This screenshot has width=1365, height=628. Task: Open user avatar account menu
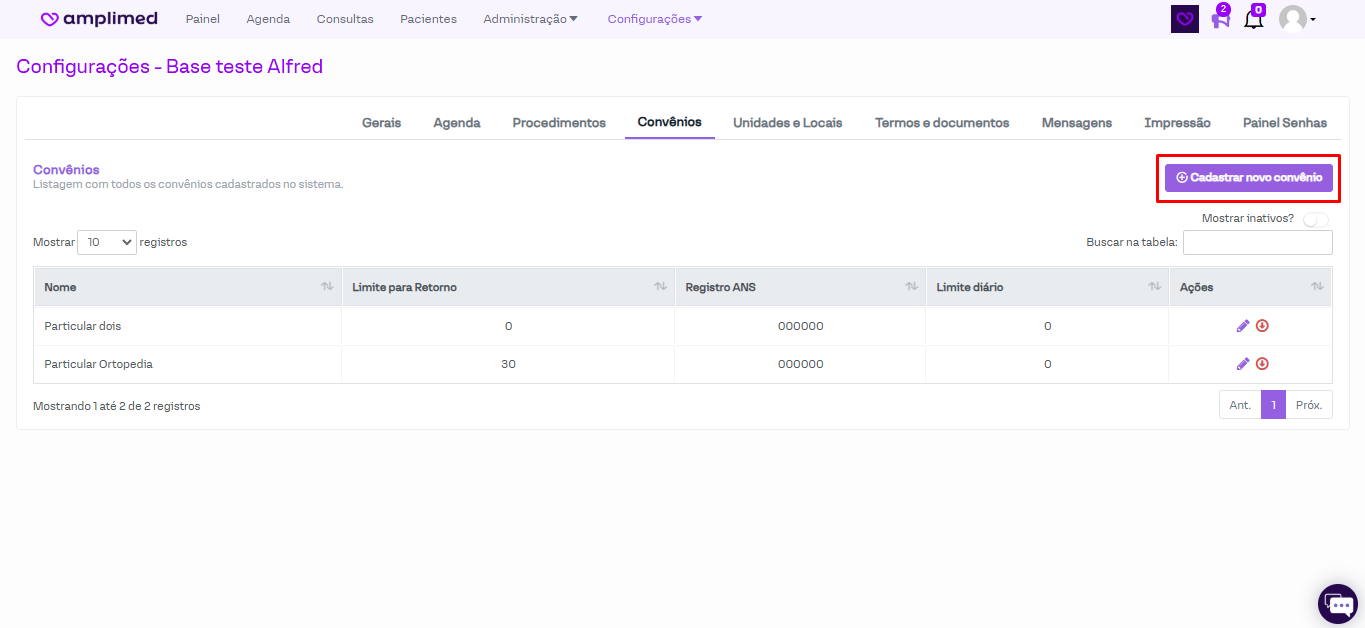click(x=1297, y=19)
